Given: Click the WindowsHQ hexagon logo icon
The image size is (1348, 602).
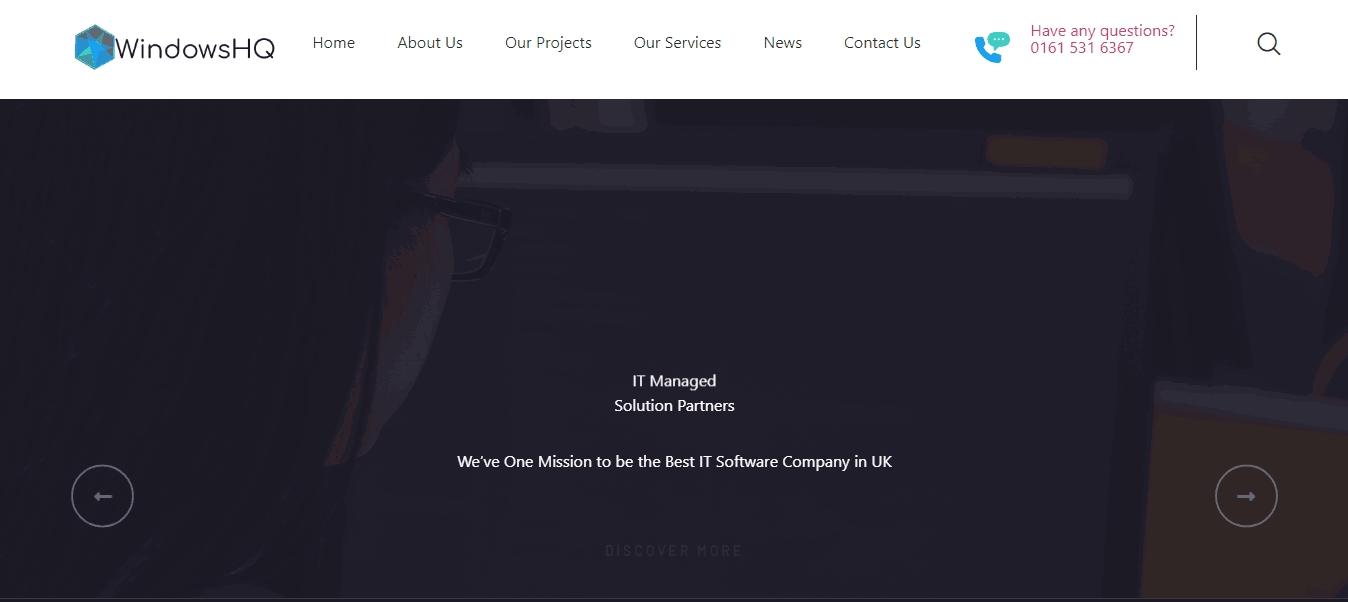Looking at the screenshot, I should point(95,47).
